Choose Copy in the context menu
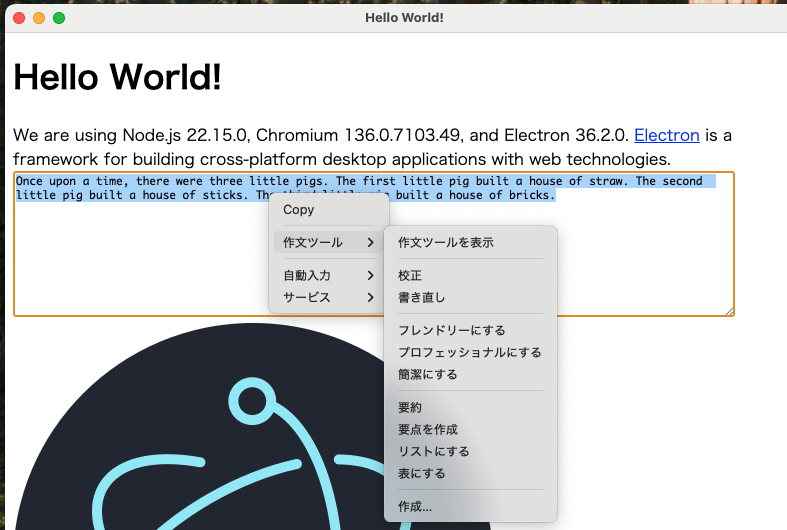787x530 pixels. click(x=329, y=210)
